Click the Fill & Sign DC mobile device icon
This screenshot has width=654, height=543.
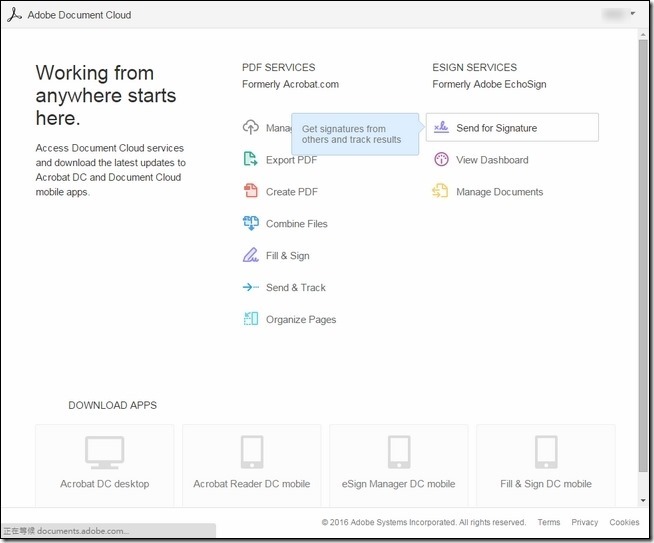tap(546, 452)
